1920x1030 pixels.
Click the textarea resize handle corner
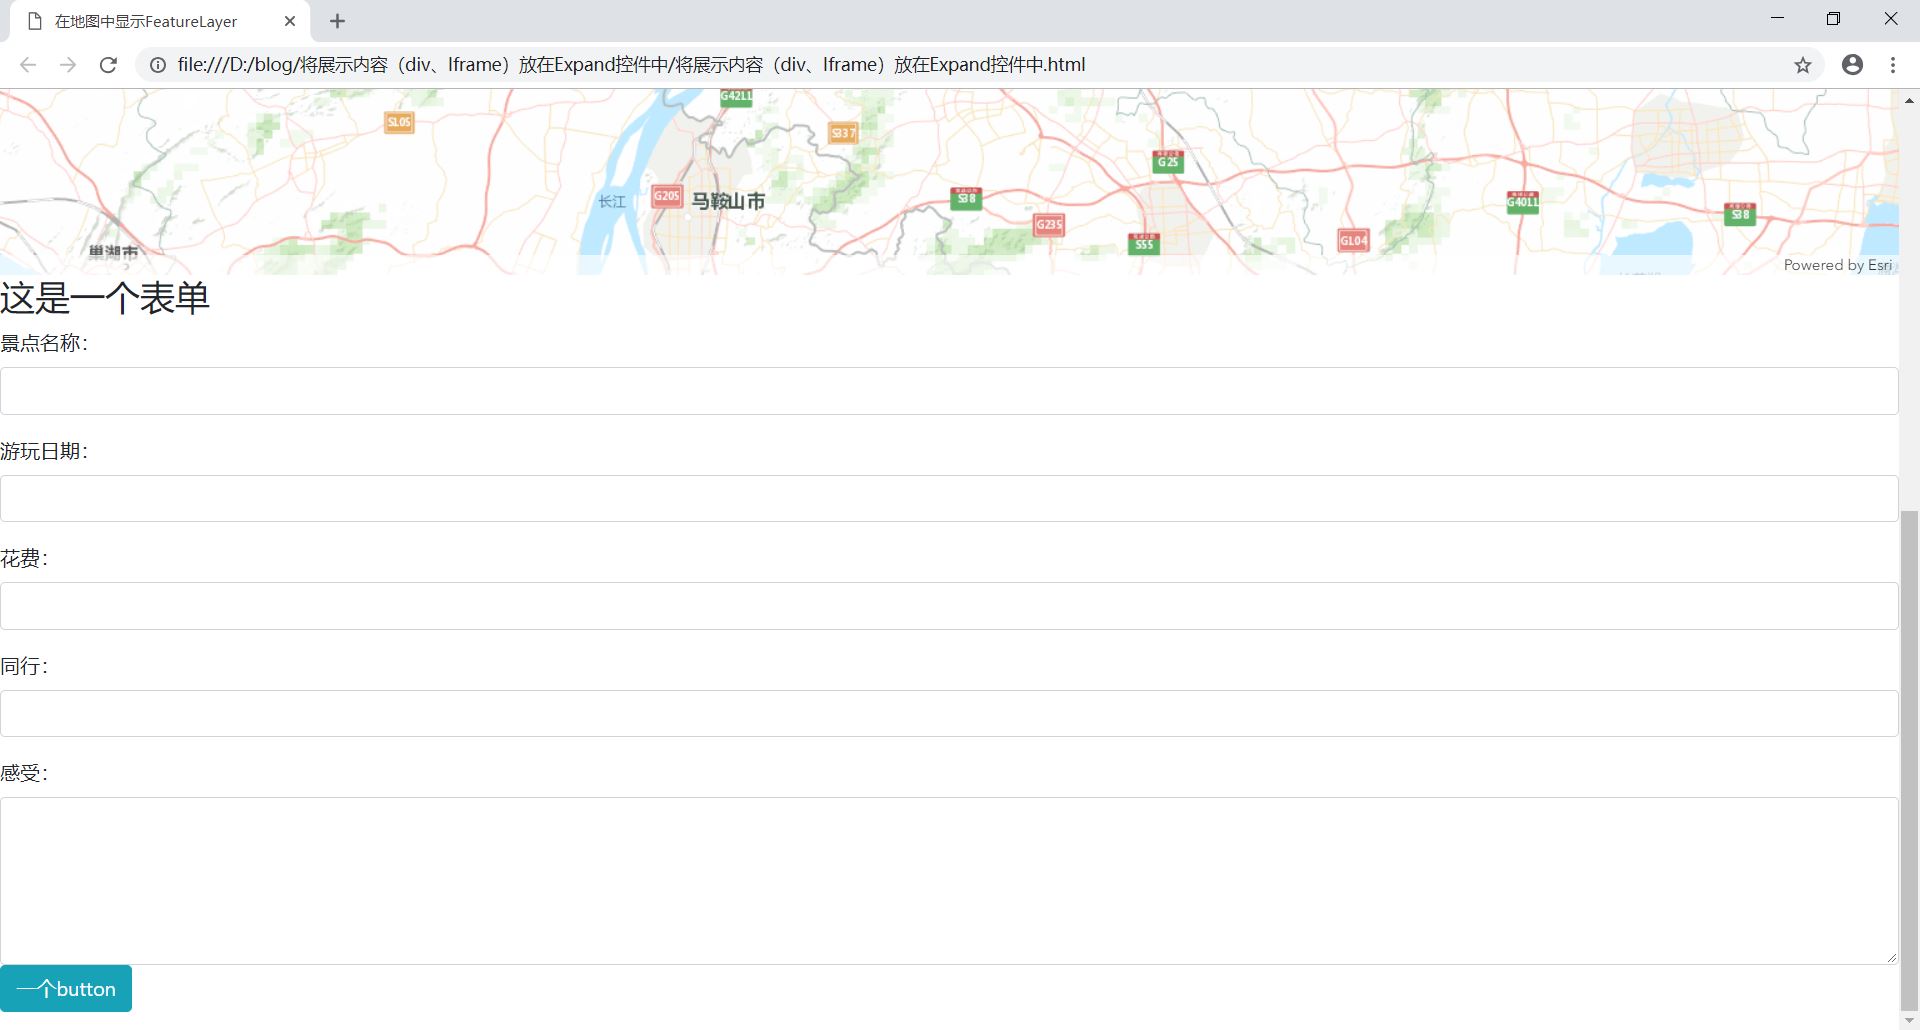point(1891,957)
